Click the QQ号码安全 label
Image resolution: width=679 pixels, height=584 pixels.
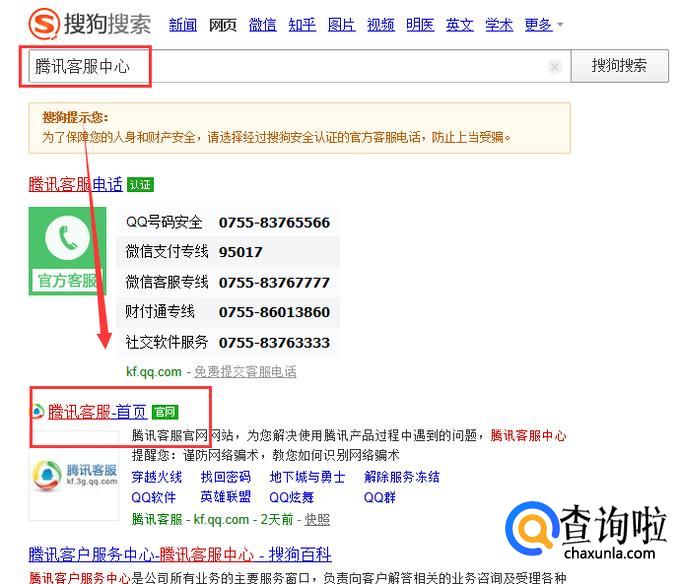coord(164,222)
